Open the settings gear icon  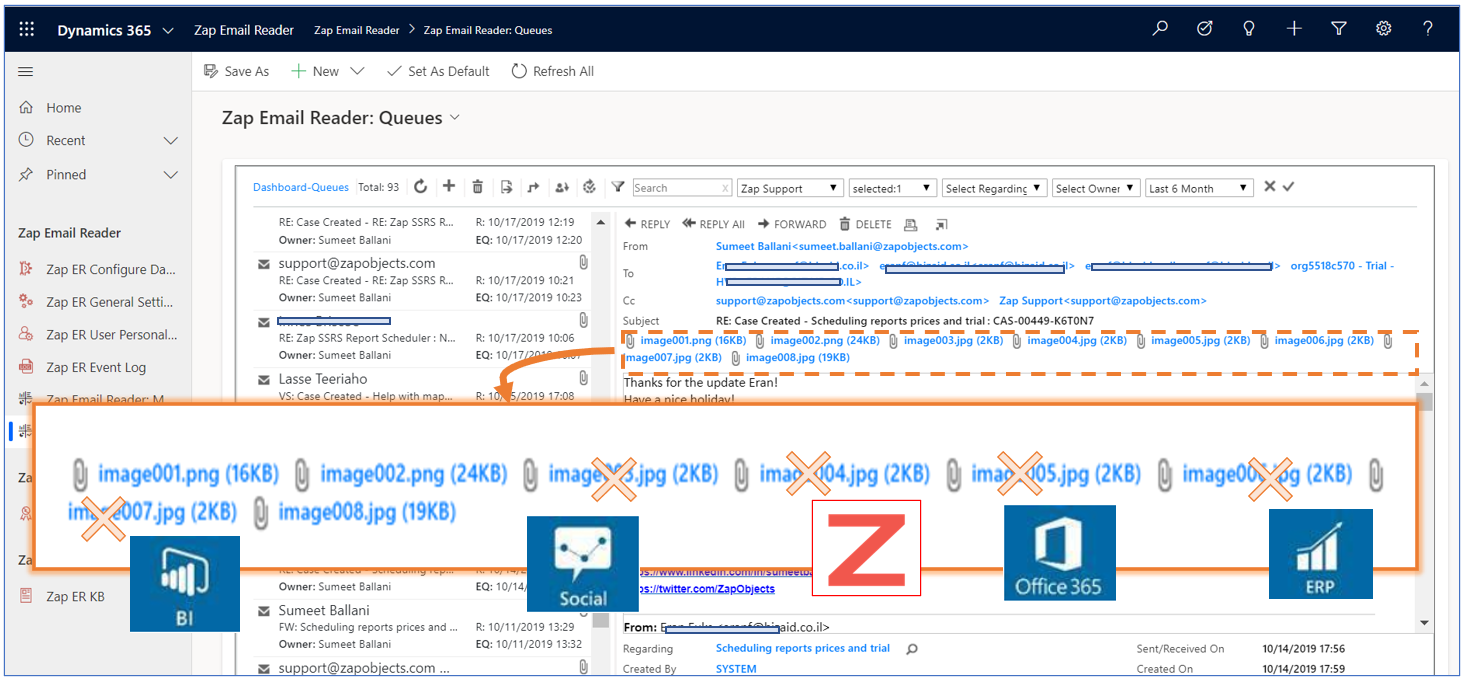(1384, 29)
